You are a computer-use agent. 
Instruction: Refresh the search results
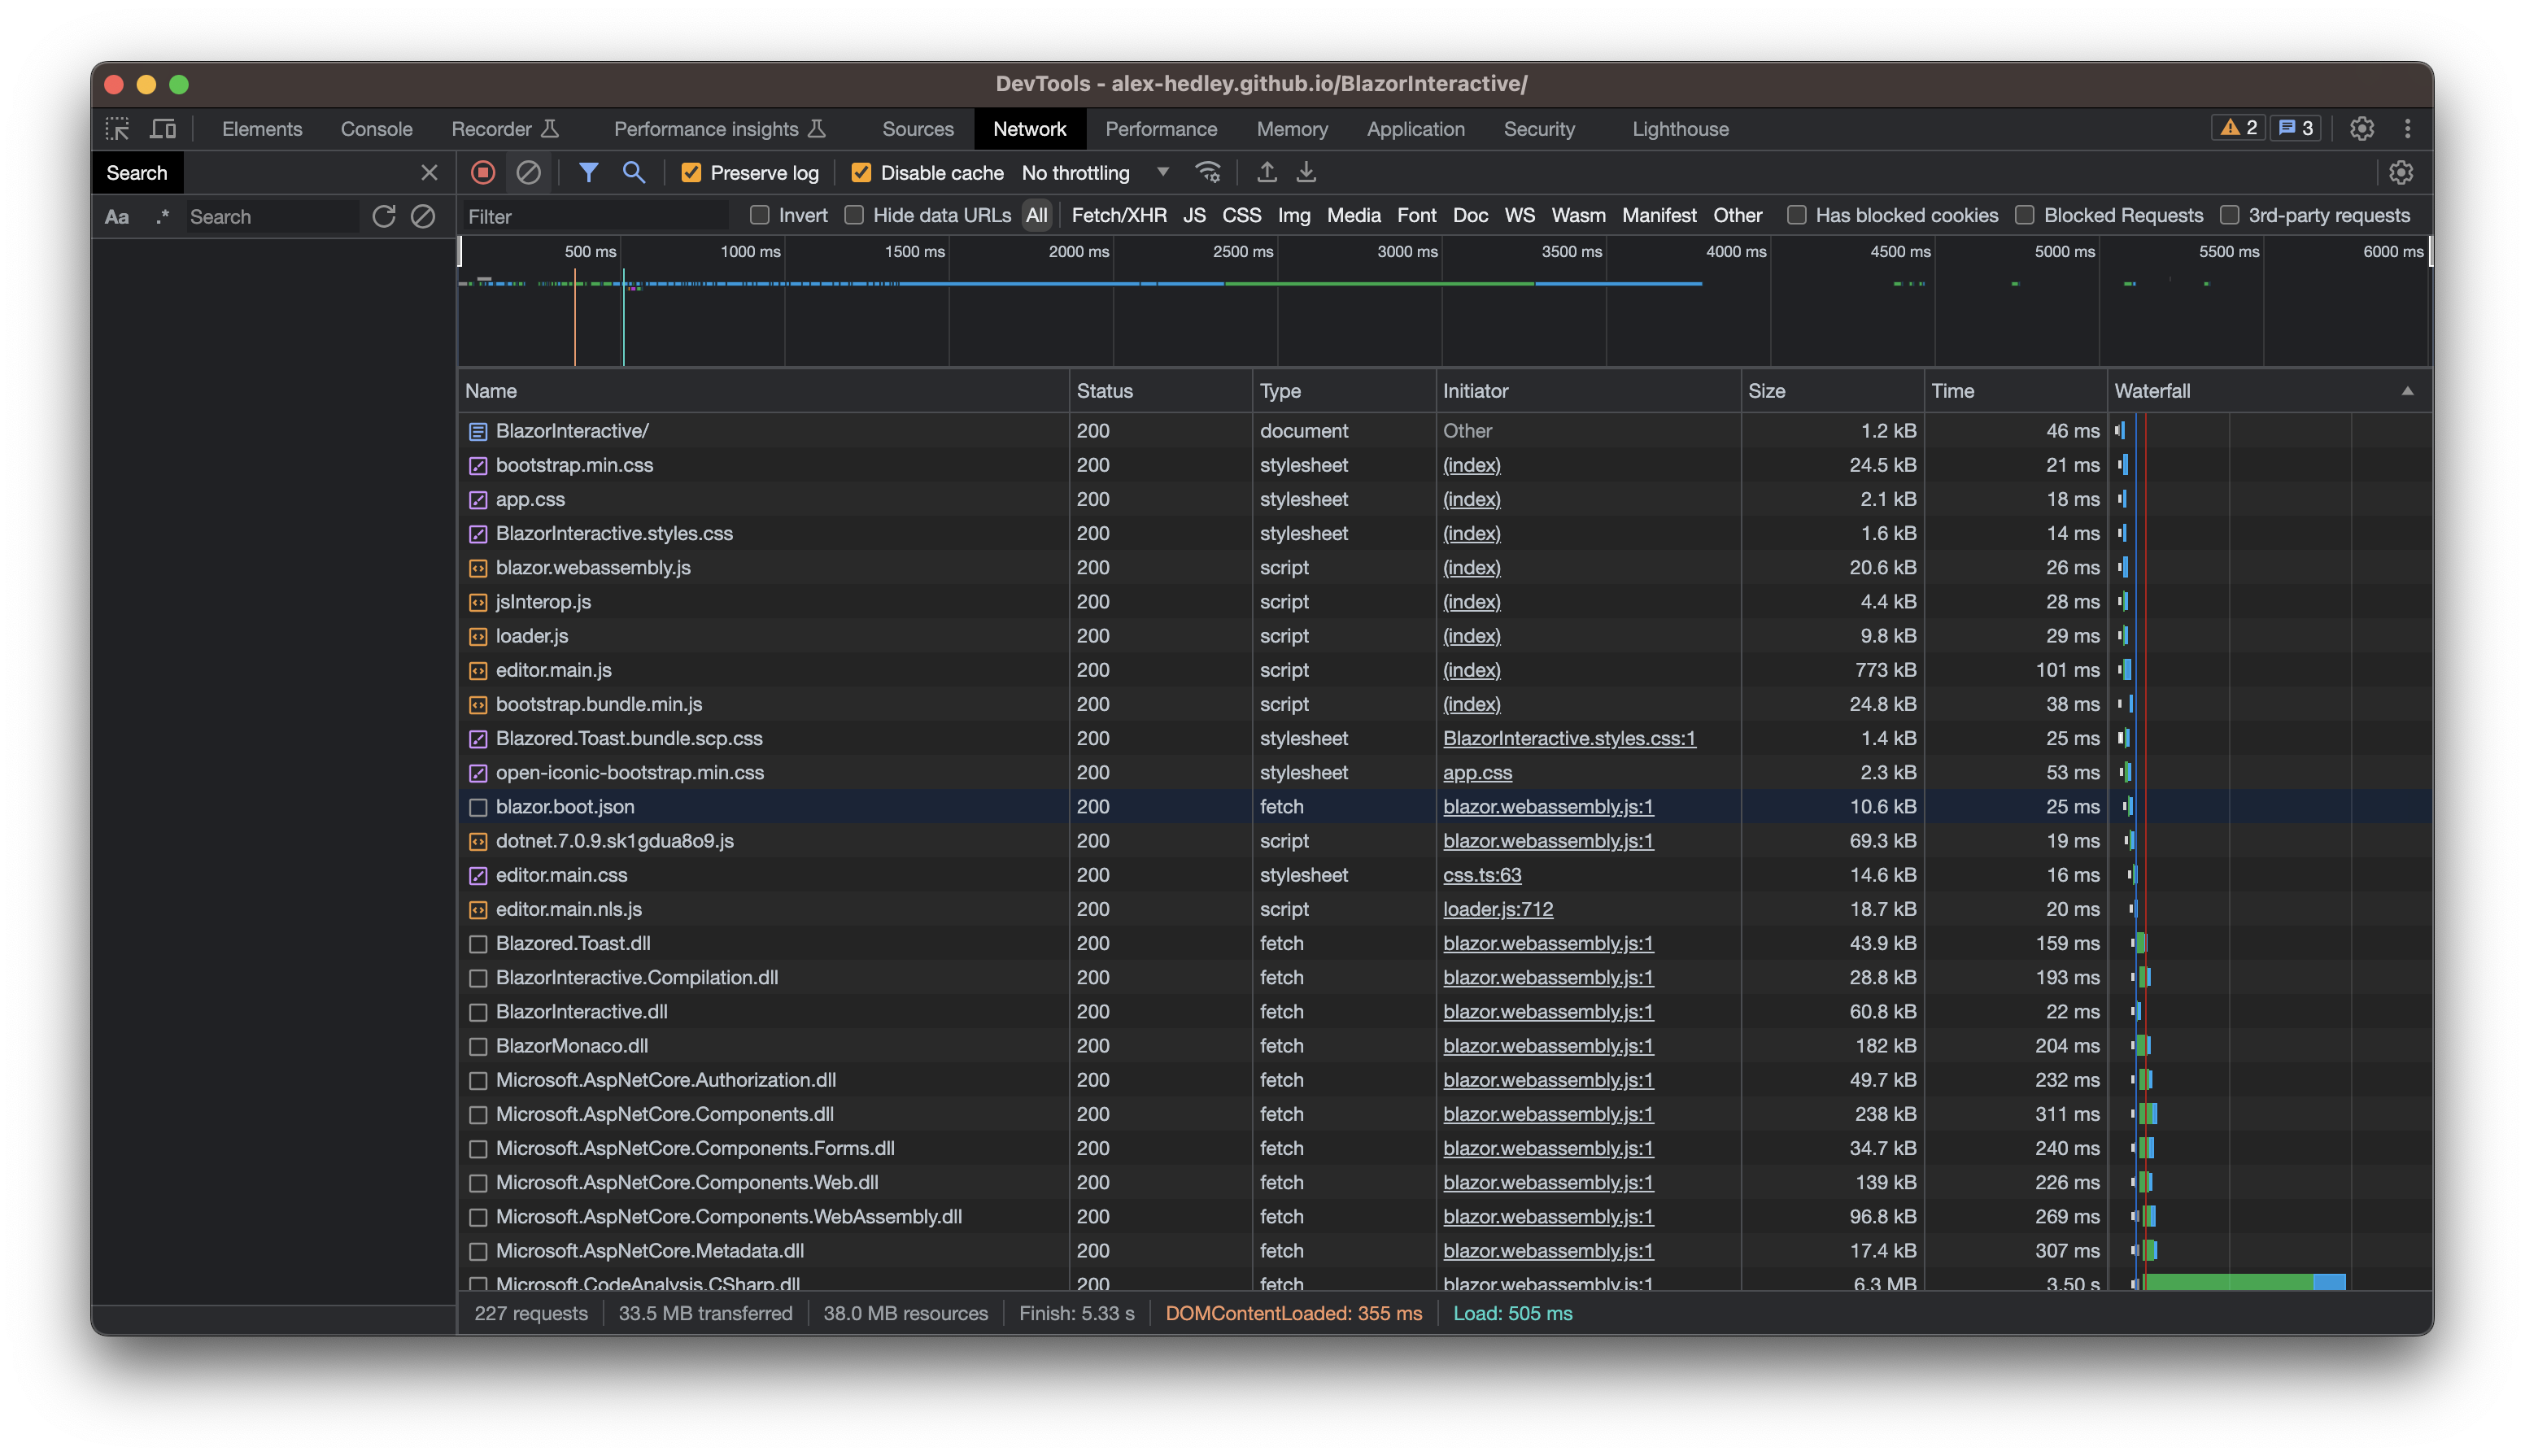(384, 217)
